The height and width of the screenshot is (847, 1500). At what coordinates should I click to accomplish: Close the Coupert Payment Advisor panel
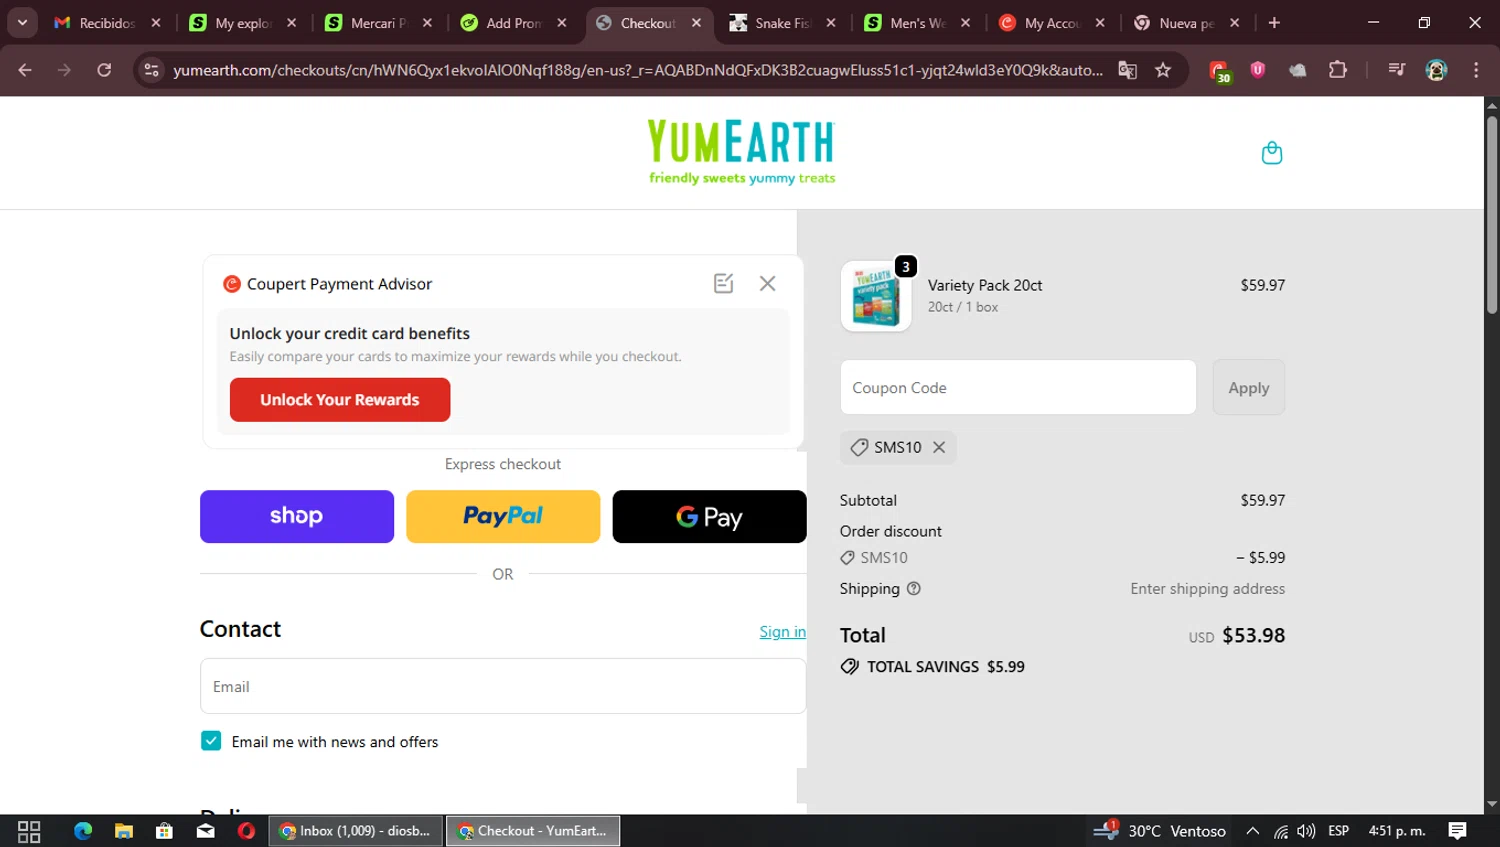click(x=767, y=284)
